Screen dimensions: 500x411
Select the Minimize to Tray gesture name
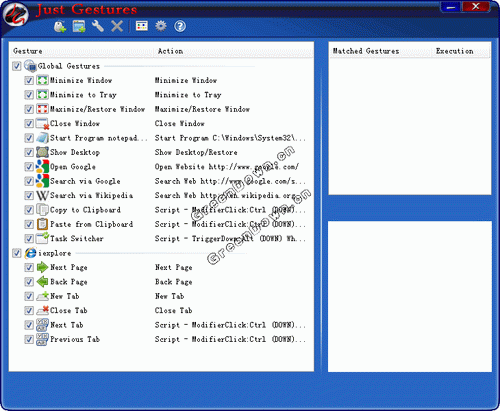click(83, 95)
